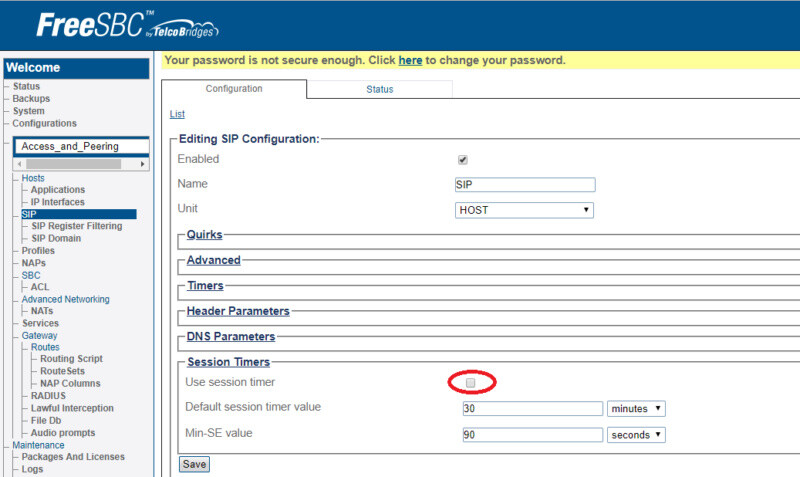800x477 pixels.
Task: Click the Name input field
Action: pos(525,185)
